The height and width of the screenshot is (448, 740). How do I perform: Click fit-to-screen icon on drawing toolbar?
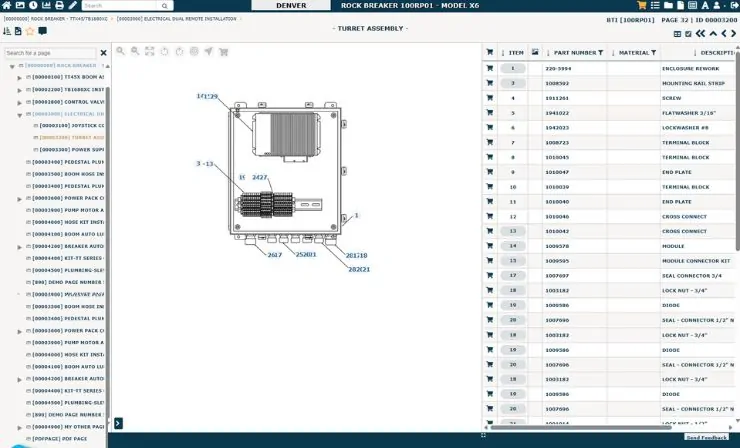pos(150,51)
